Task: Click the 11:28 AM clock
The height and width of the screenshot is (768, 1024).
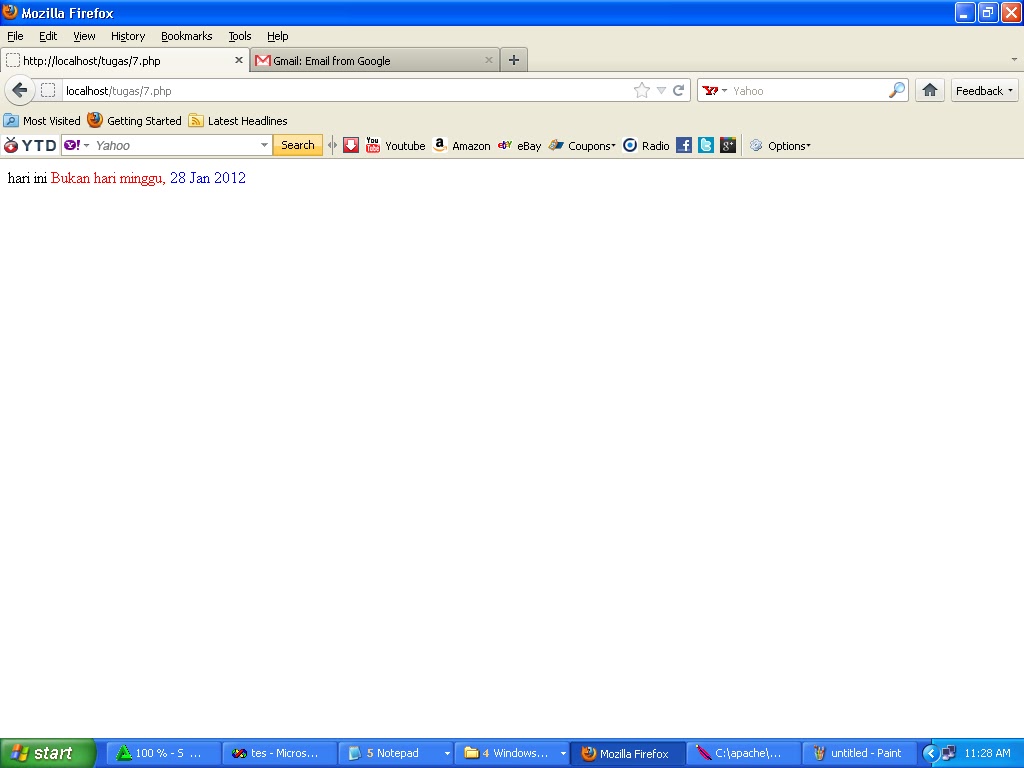Action: pos(987,754)
